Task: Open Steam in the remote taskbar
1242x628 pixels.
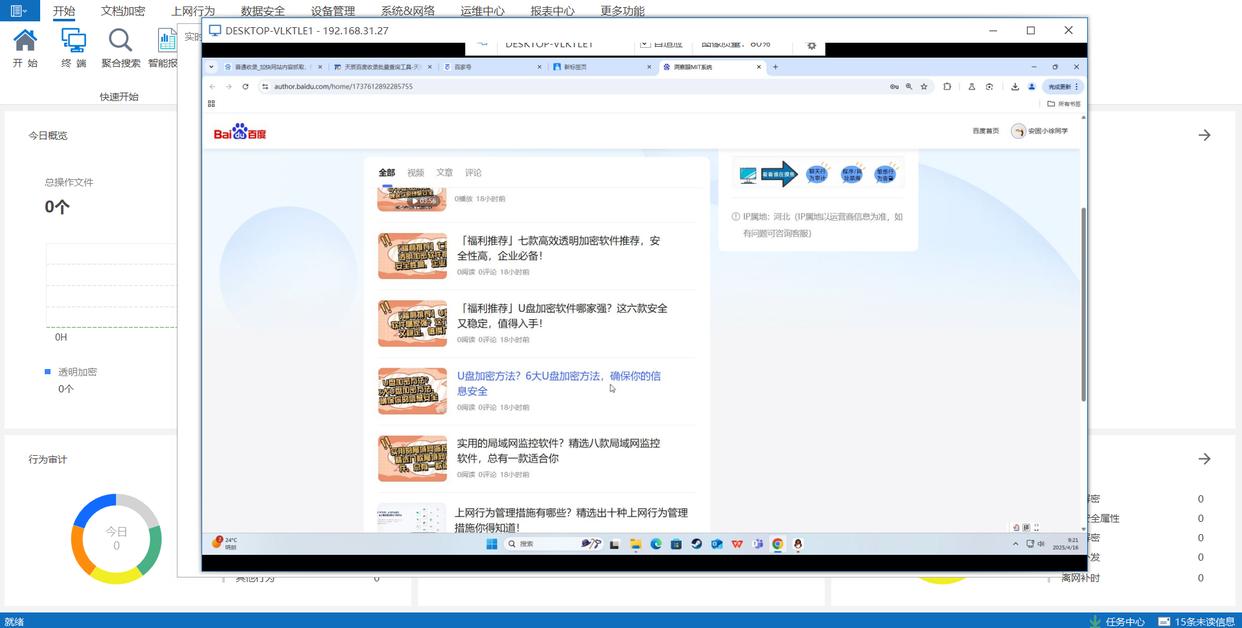Action: (x=696, y=544)
